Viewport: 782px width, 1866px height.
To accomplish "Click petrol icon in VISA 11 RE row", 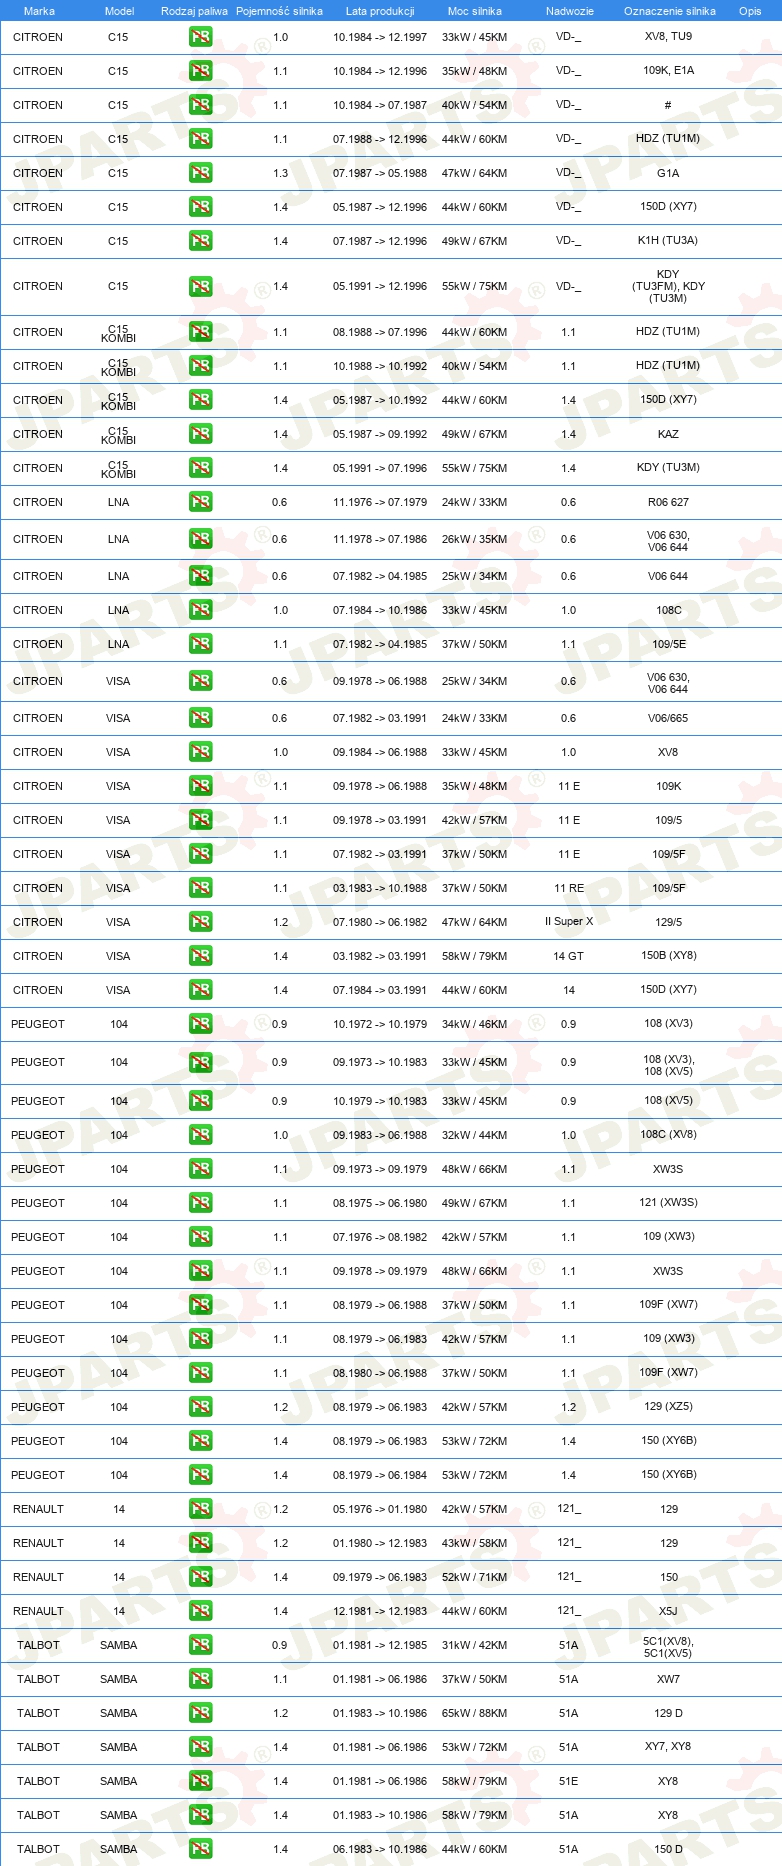I will [200, 888].
